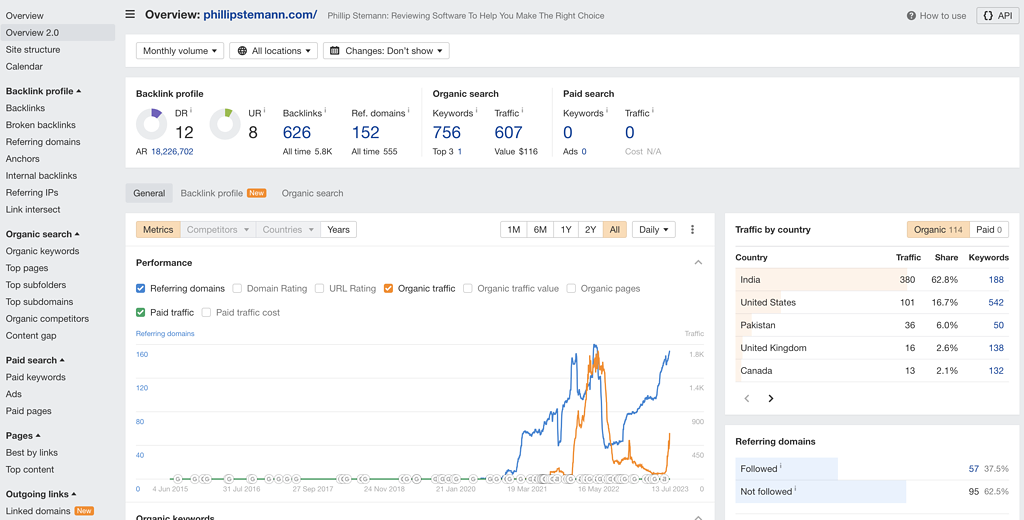The width and height of the screenshot is (1024, 520).
Task: Select Organic 114 in Traffic by country
Action: pos(938,229)
